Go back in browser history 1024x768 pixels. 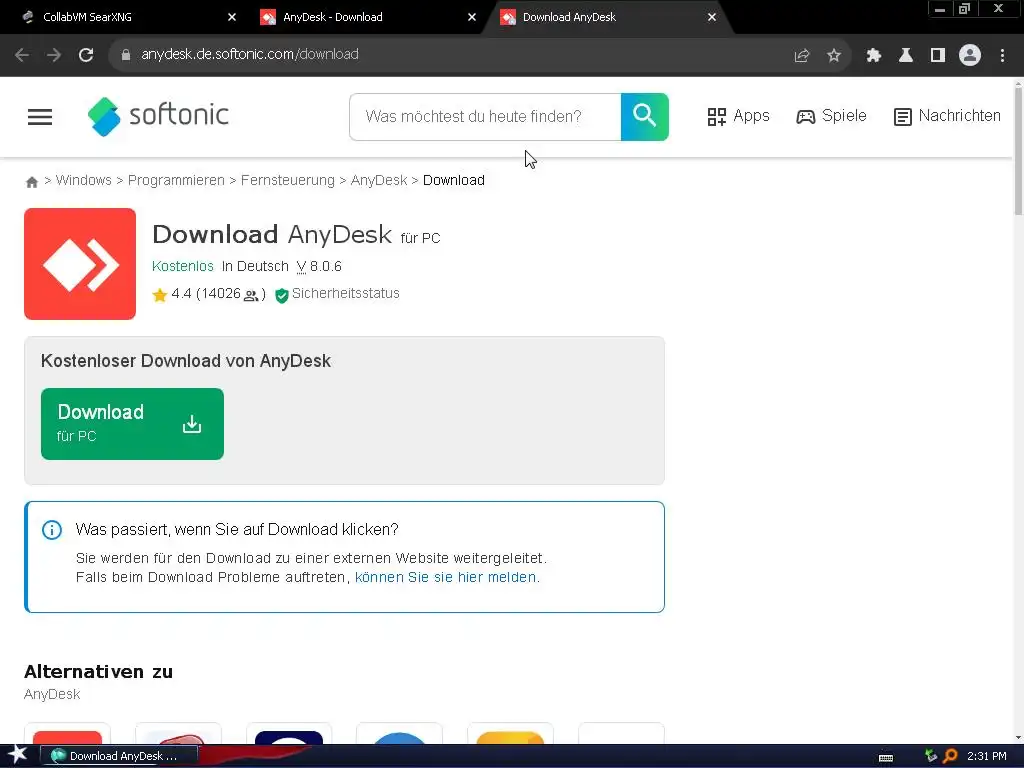tap(22, 55)
